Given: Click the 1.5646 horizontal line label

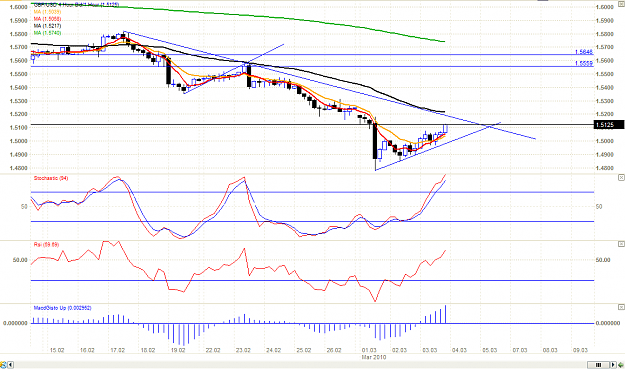Looking at the screenshot, I should (x=584, y=52).
